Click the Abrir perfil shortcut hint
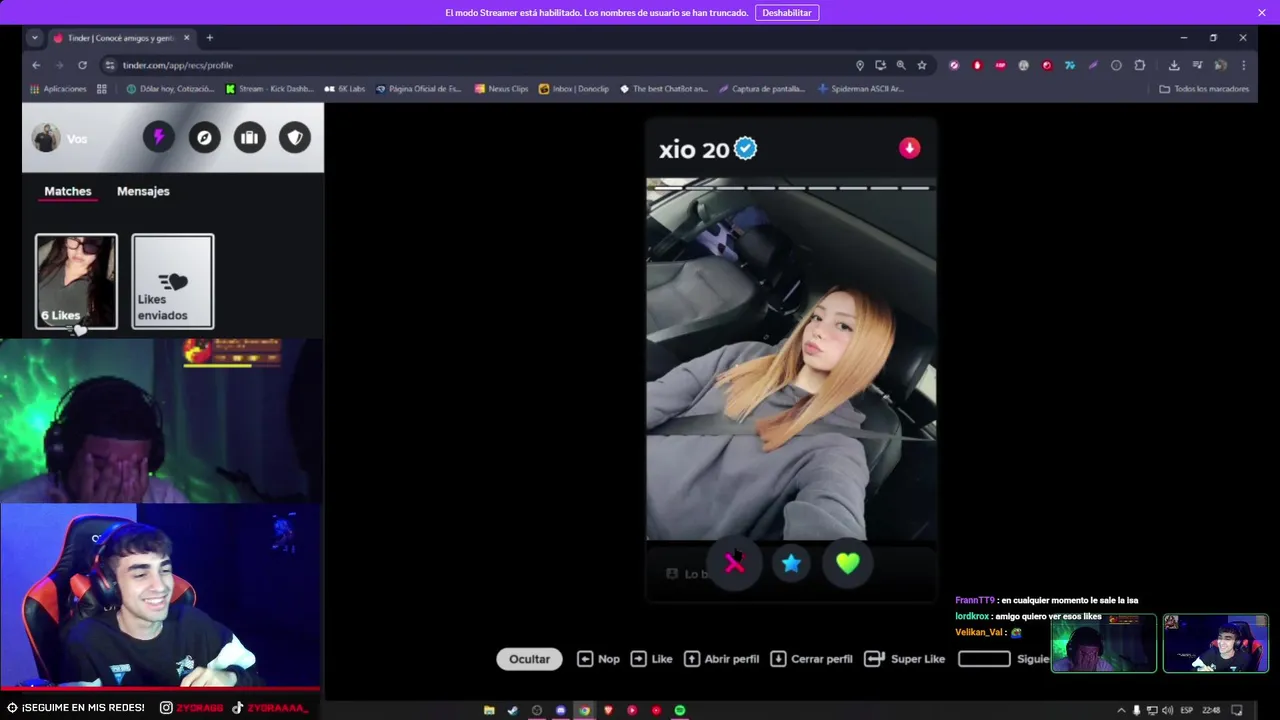The height and width of the screenshot is (720, 1280). [721, 659]
